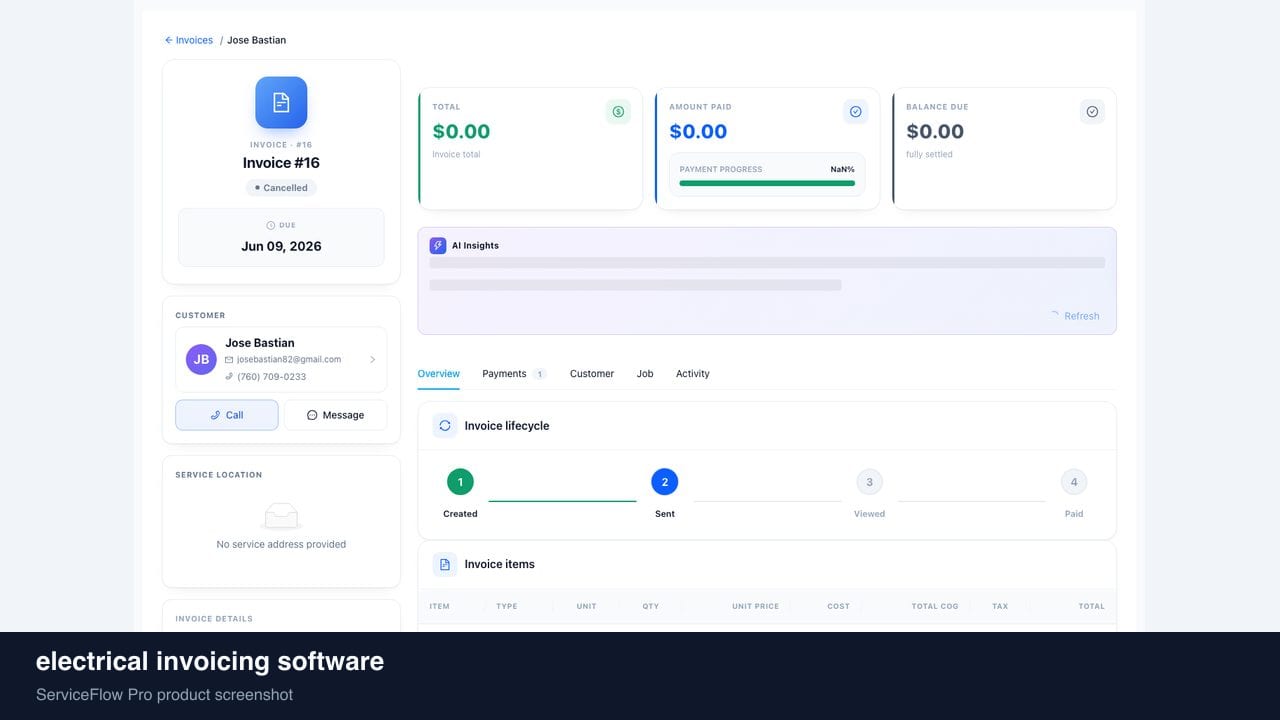Click the Invoice items document icon
The height and width of the screenshot is (720, 1280).
tap(445, 564)
